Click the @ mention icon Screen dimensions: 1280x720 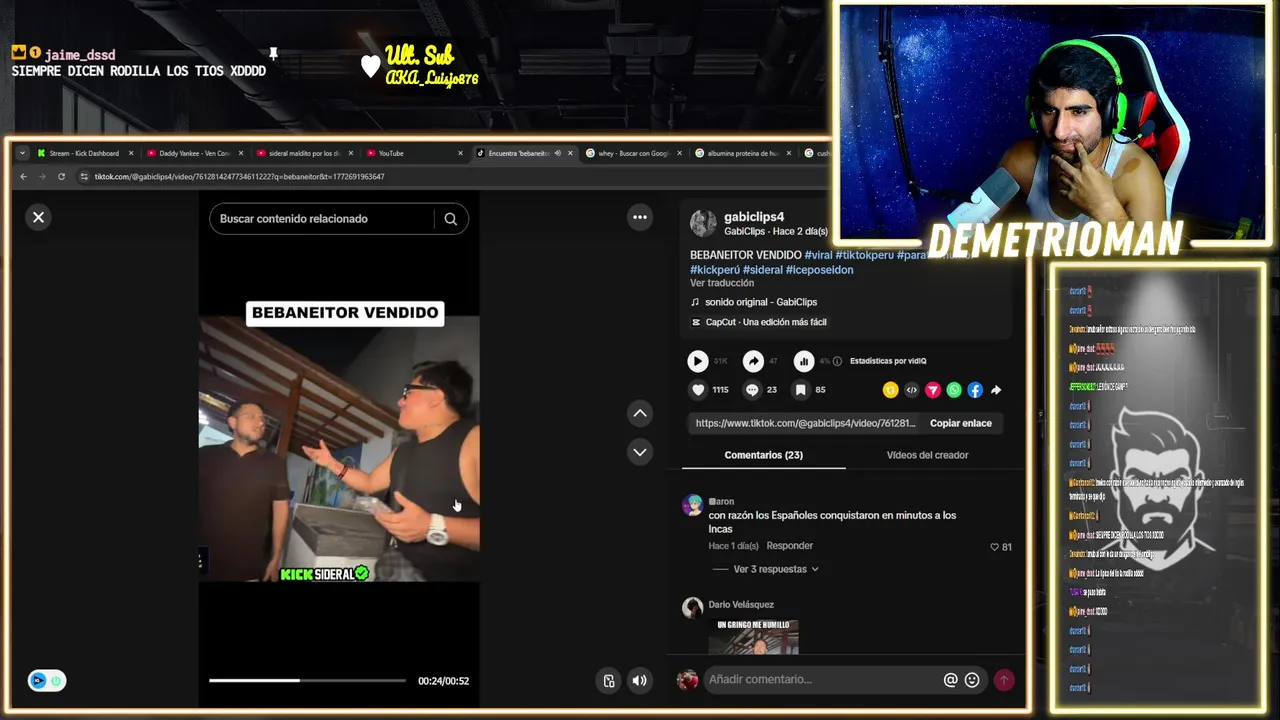tap(951, 680)
